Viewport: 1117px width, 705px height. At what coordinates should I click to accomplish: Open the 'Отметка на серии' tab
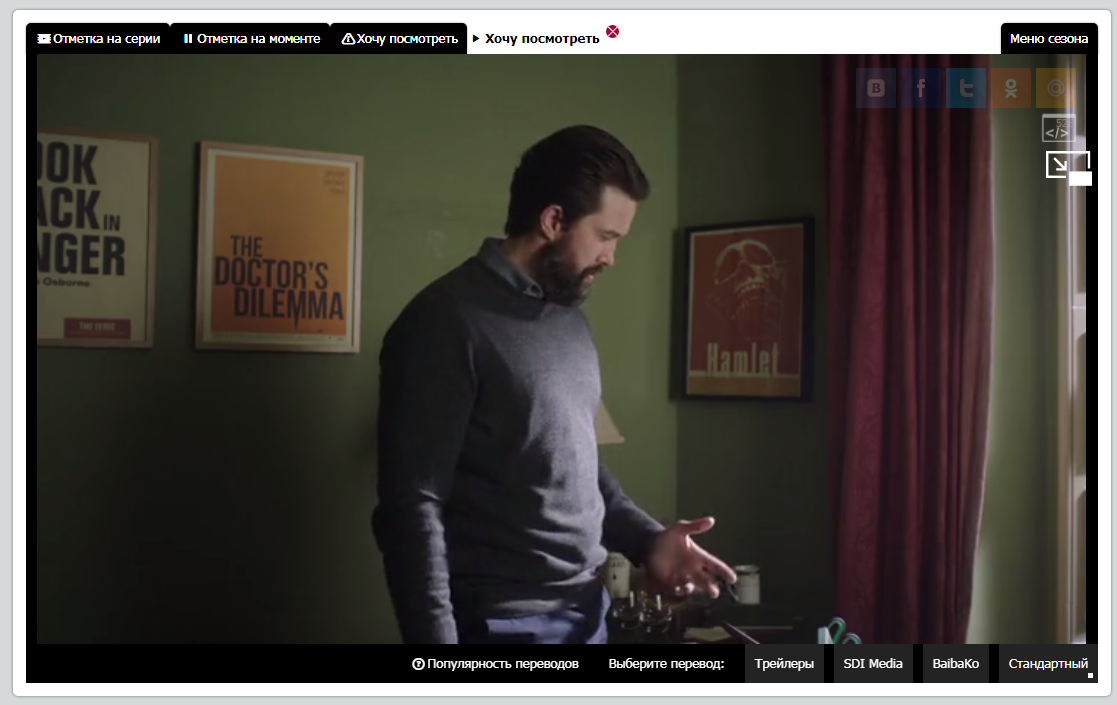click(98, 38)
